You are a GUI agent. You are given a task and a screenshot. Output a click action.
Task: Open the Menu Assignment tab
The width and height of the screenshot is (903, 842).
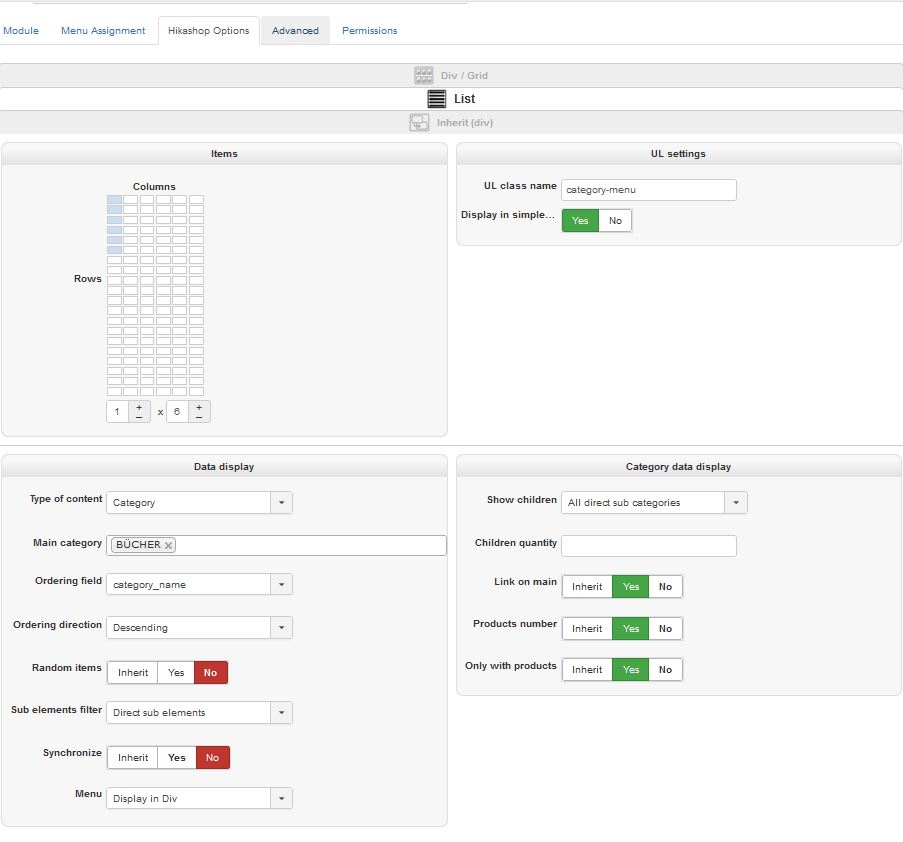103,31
